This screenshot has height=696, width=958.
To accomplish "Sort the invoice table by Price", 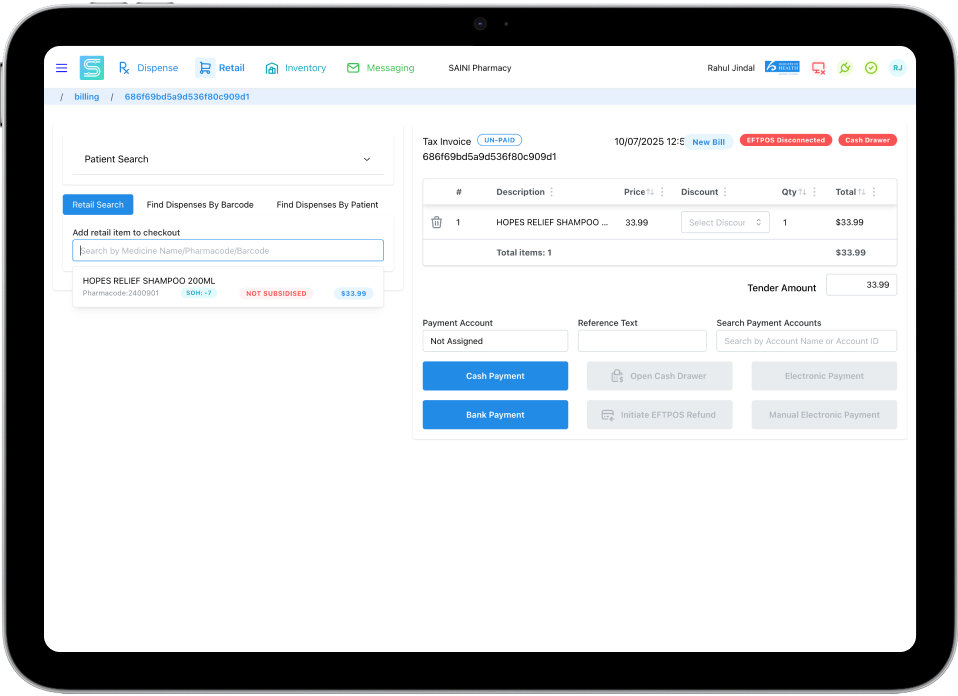I will [x=650, y=192].
